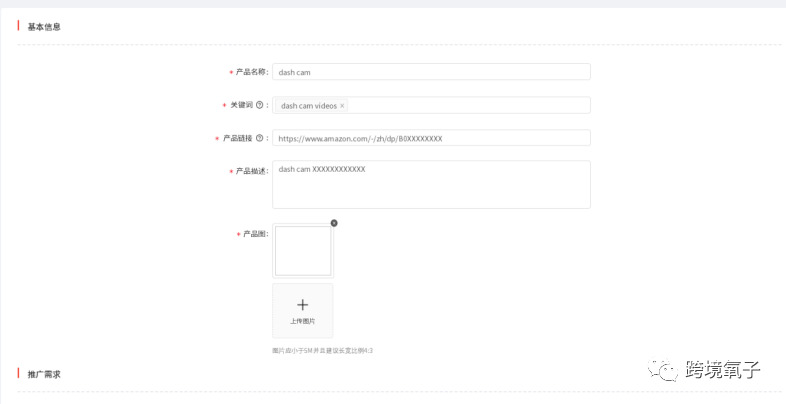This screenshot has height=404, width=786.
Task: Click the 上传图片 label text
Action: pos(302,321)
